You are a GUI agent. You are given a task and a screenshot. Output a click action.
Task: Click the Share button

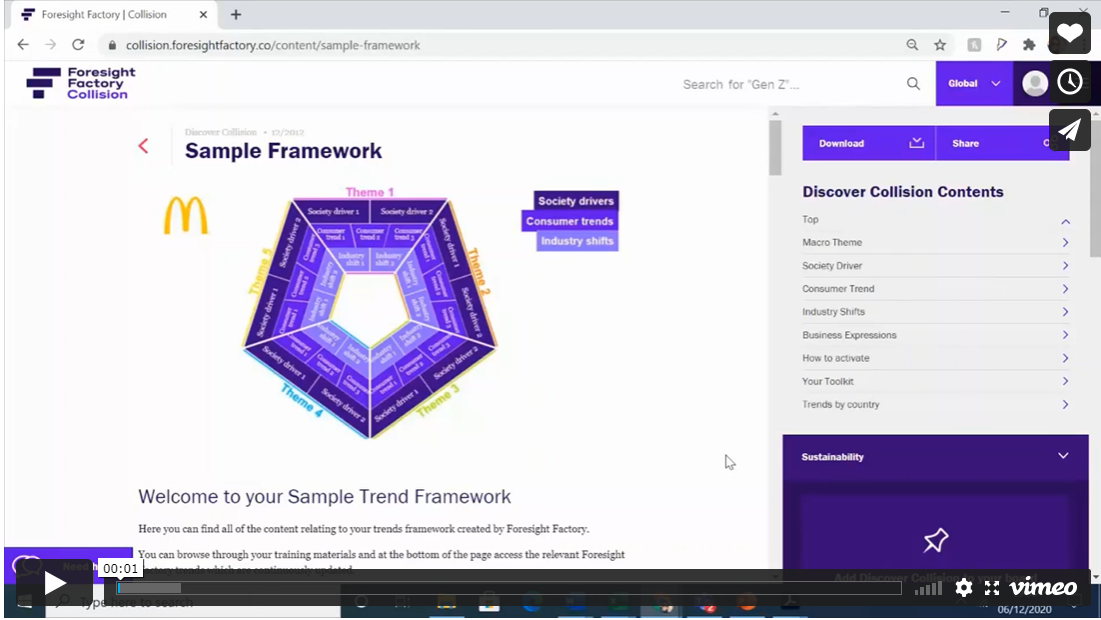965,143
